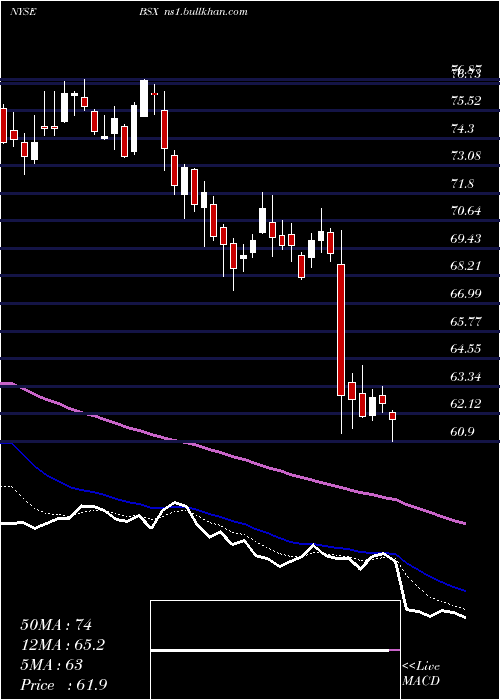
Task: Click the 69.43 price level label
Action: [x=466, y=239]
